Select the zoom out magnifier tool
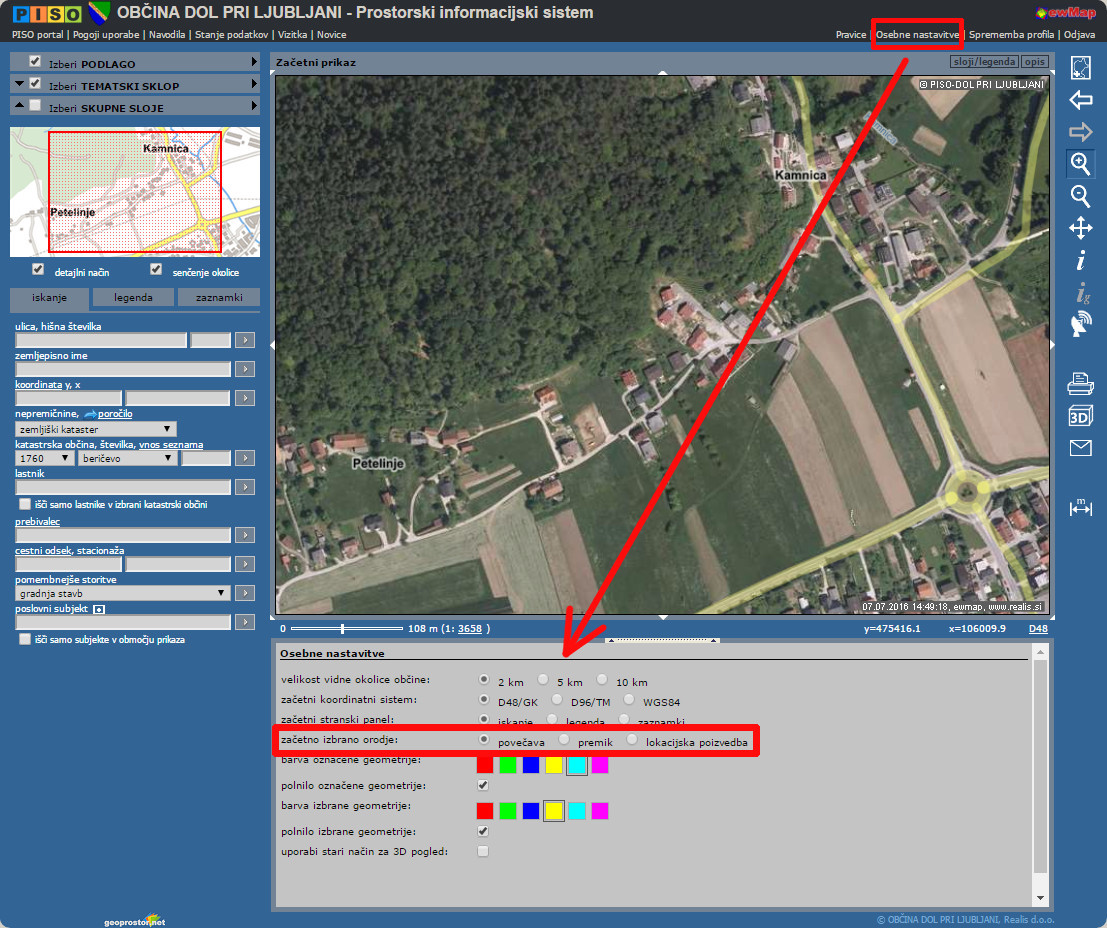Screen dimensions: 1107x928 point(1080,195)
